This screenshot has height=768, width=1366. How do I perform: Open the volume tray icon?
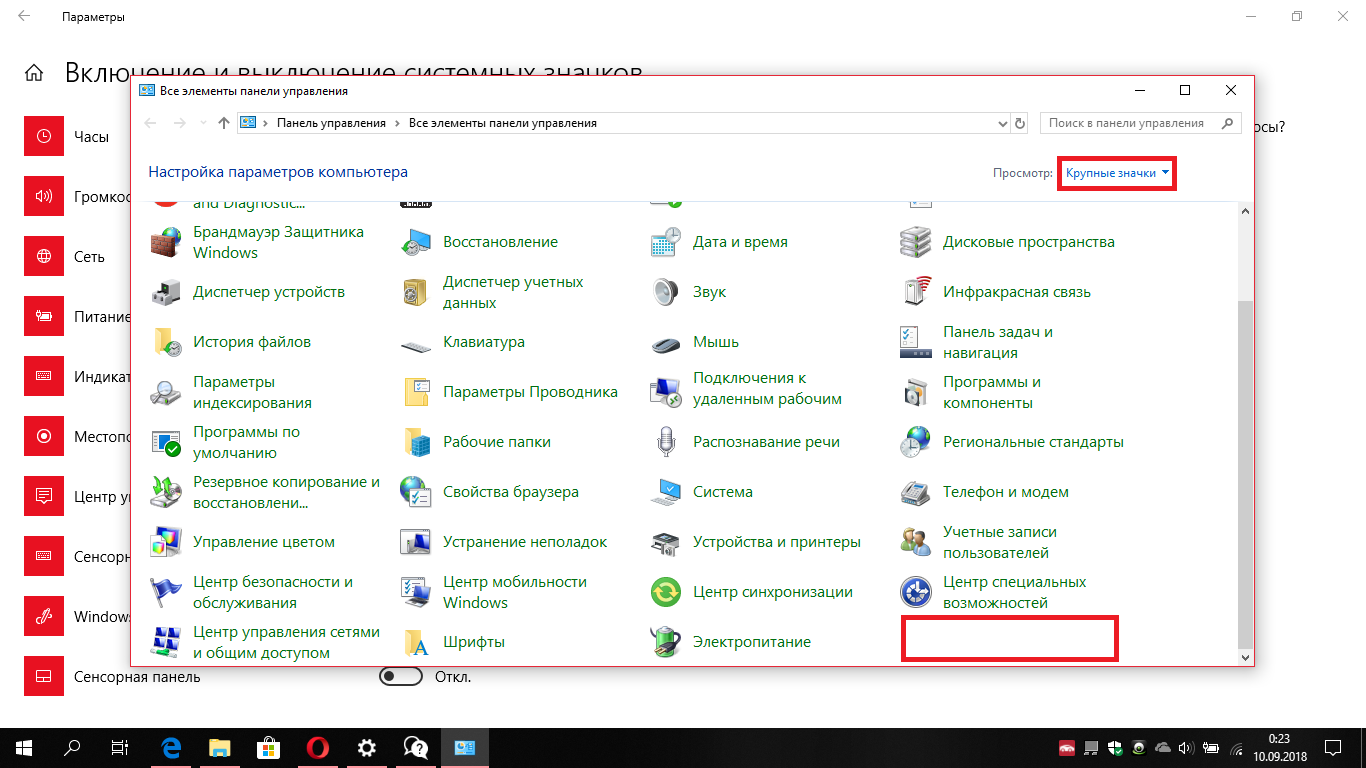click(x=1186, y=747)
